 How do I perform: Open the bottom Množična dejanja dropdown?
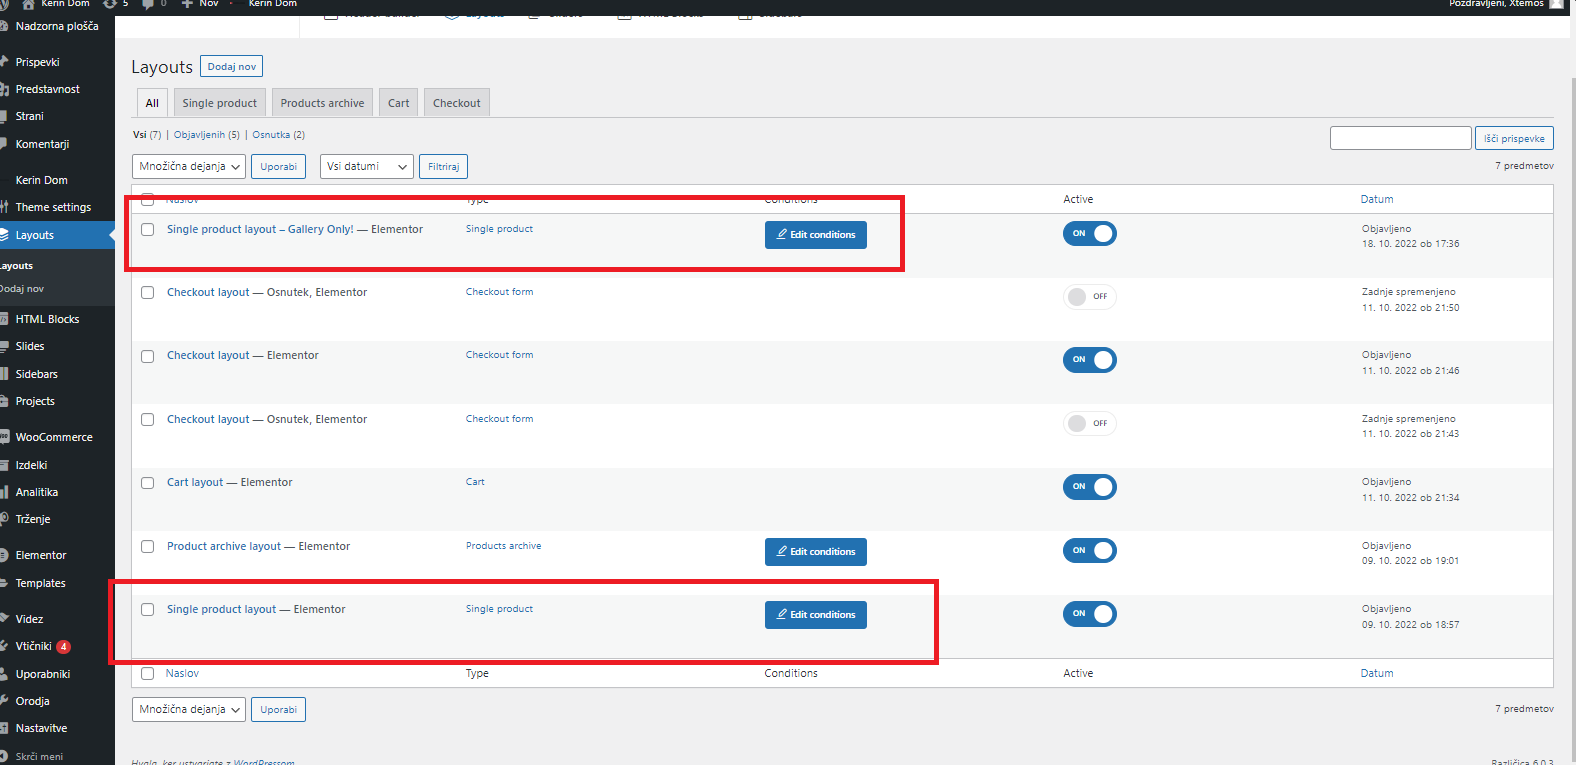pos(189,709)
